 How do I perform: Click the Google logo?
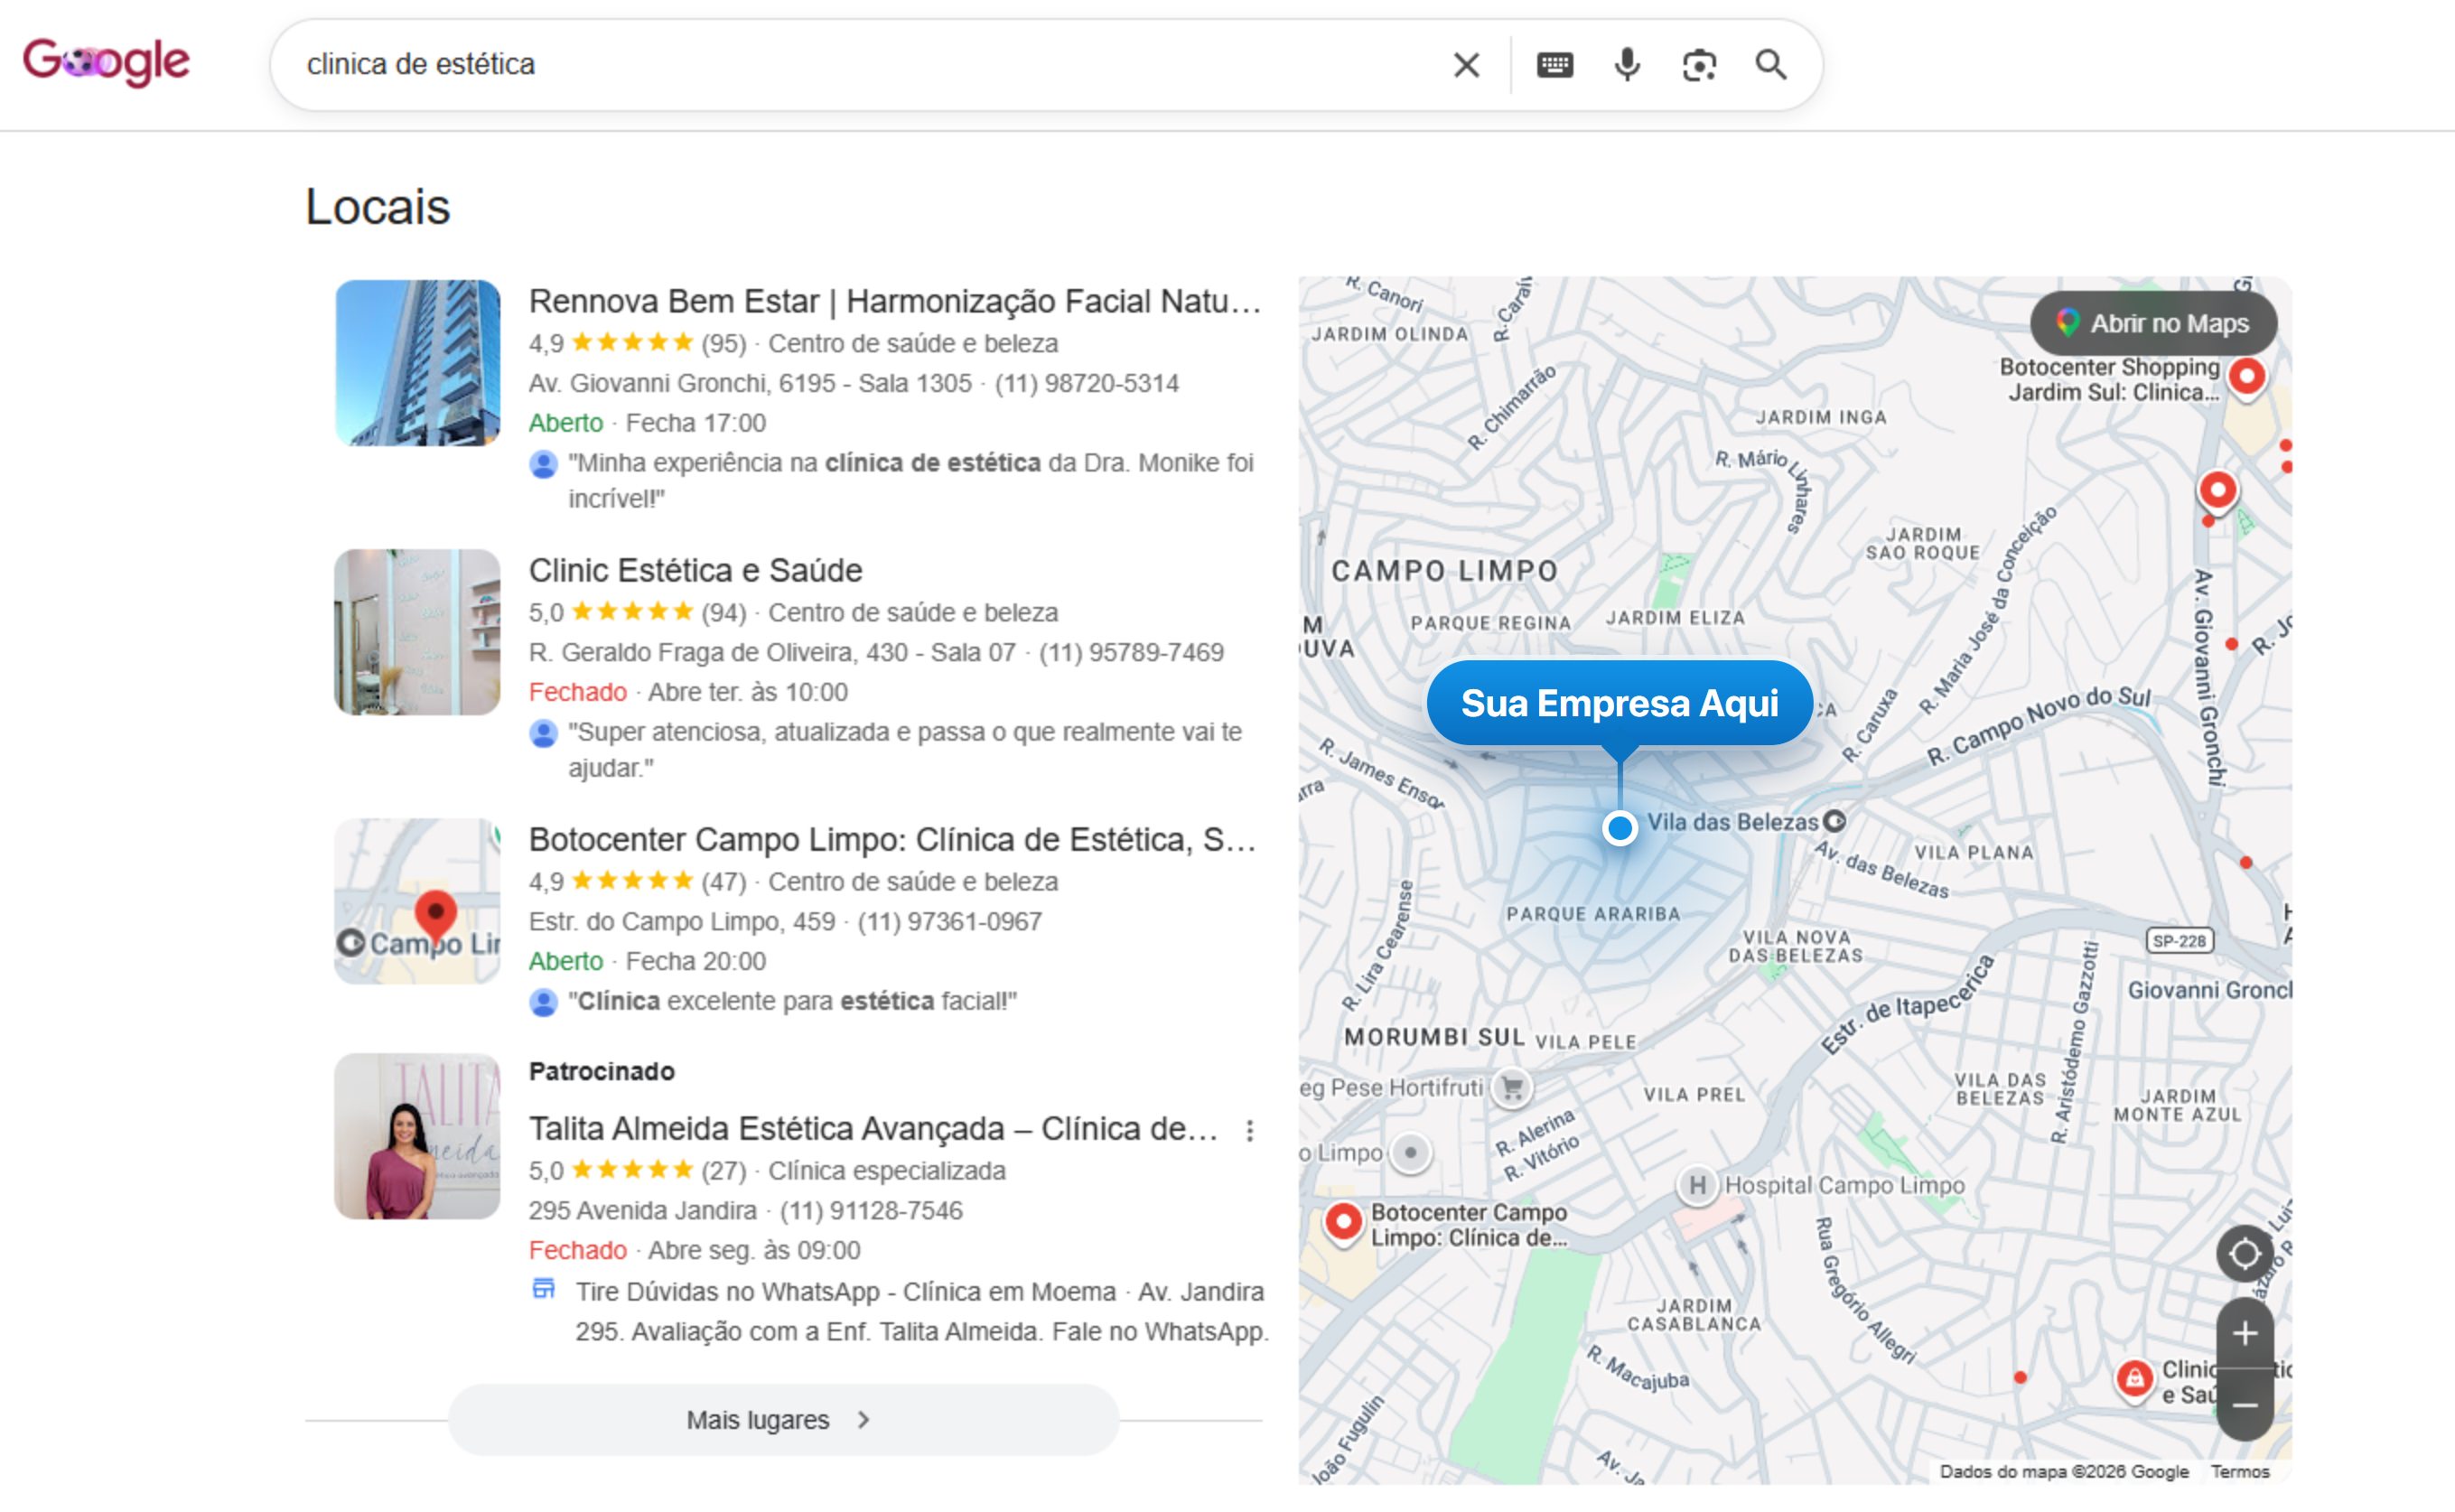click(x=106, y=63)
